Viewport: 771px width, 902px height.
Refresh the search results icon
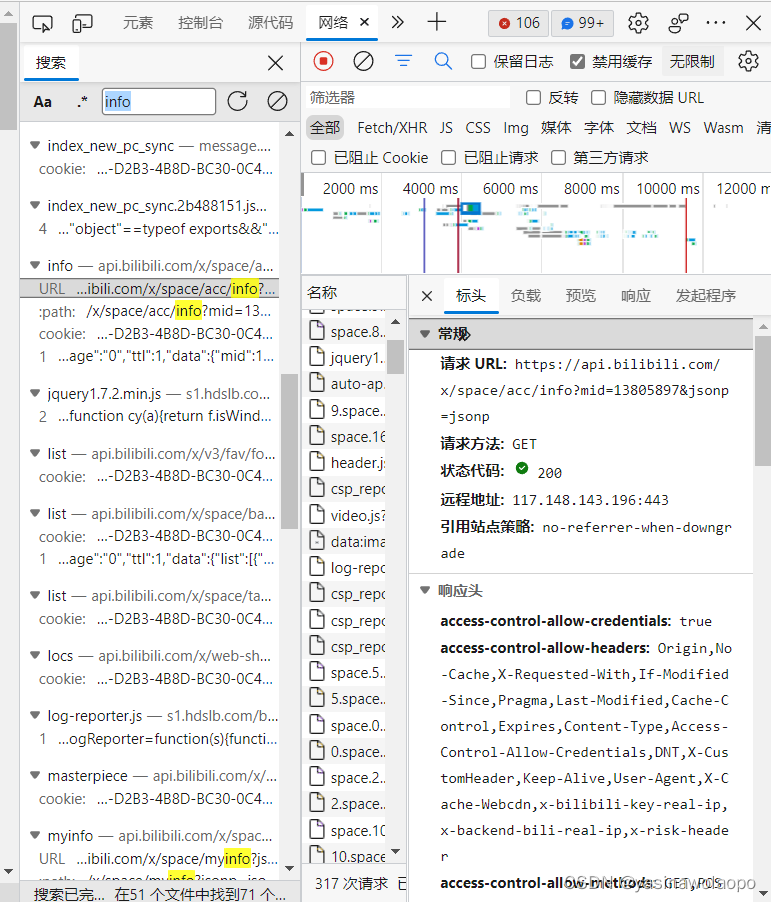point(238,101)
